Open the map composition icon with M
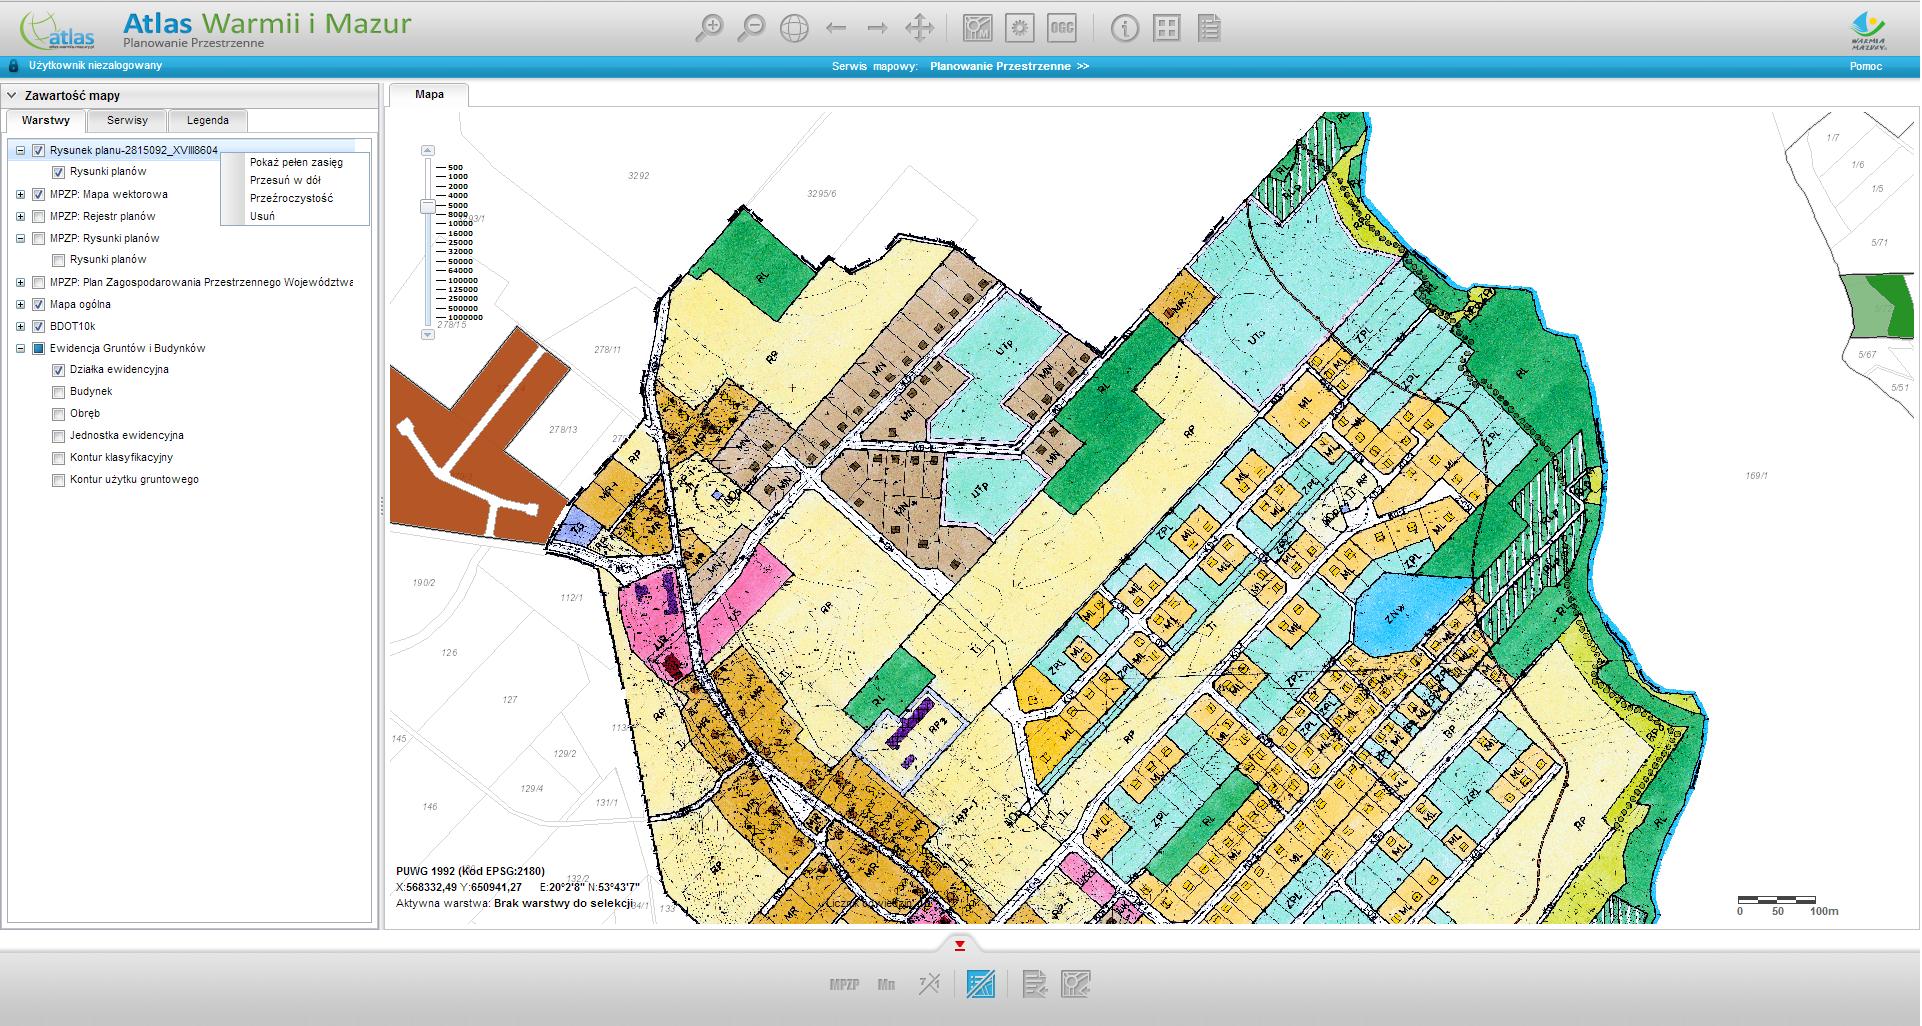Image resolution: width=1922 pixels, height=1026 pixels. pos(977,28)
